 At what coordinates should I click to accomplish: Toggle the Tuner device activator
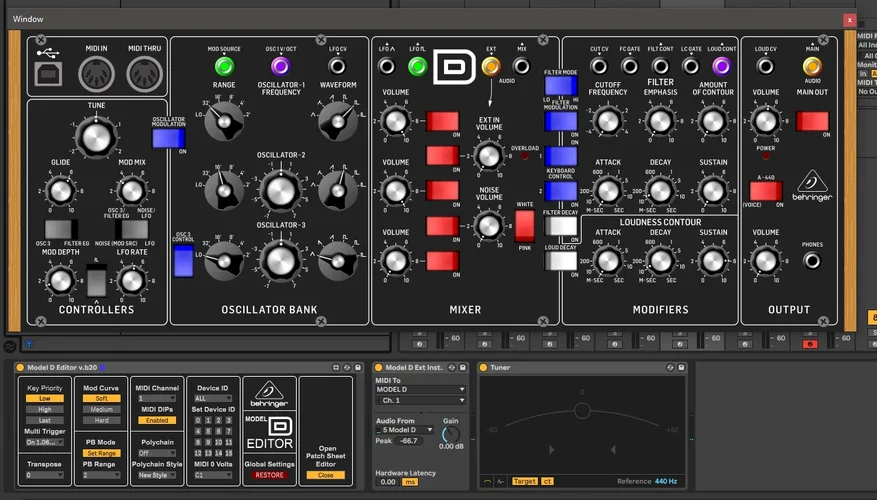(483, 367)
